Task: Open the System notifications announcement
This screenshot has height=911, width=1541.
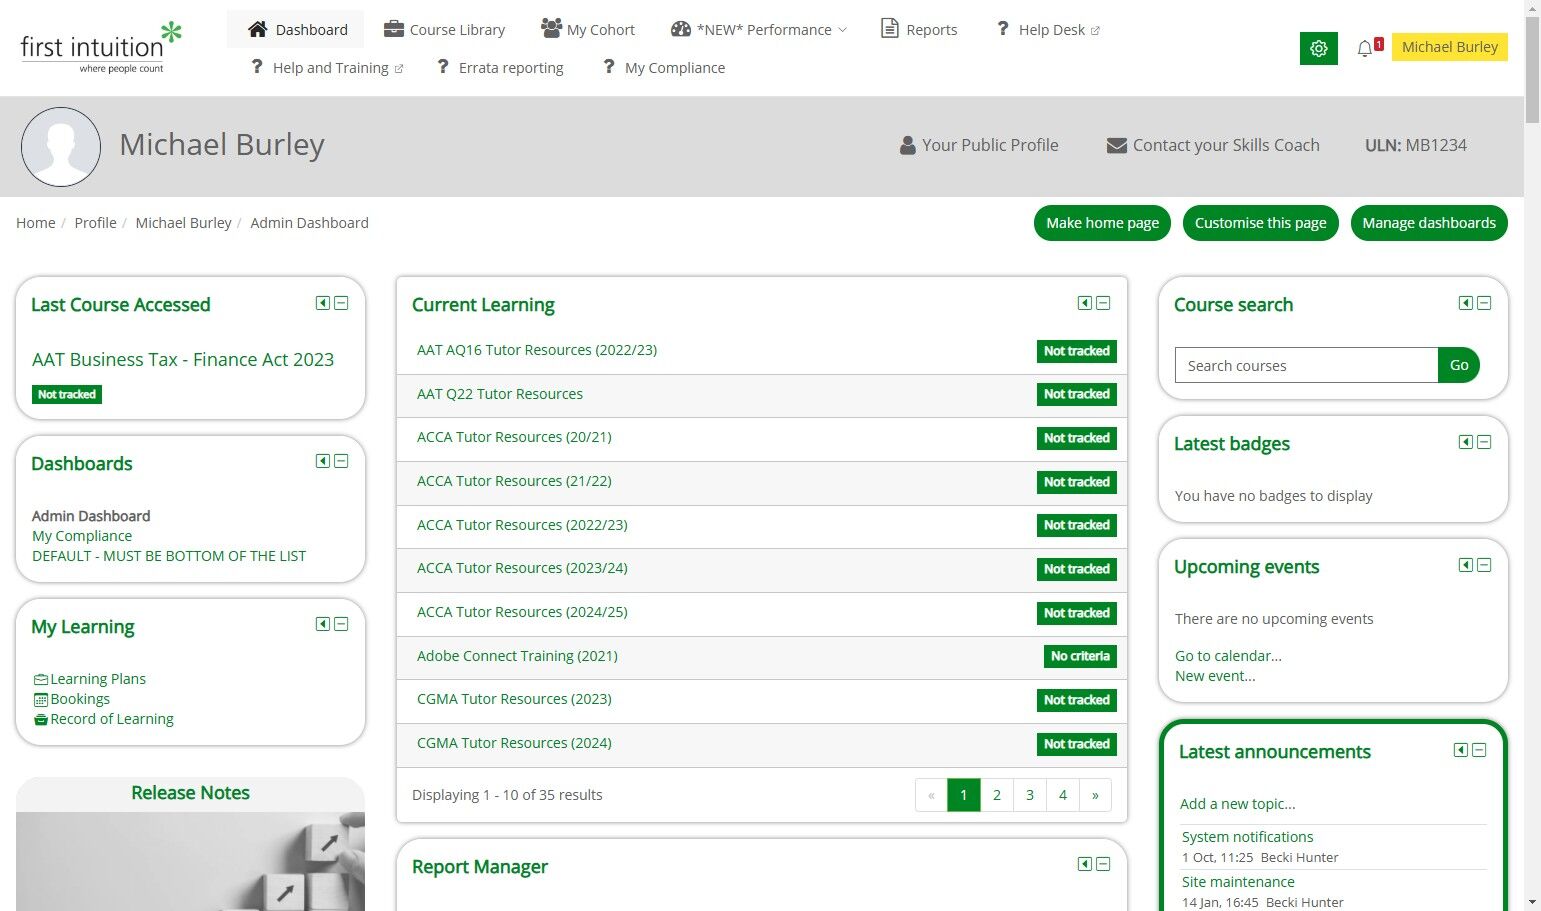Action: click(x=1247, y=837)
